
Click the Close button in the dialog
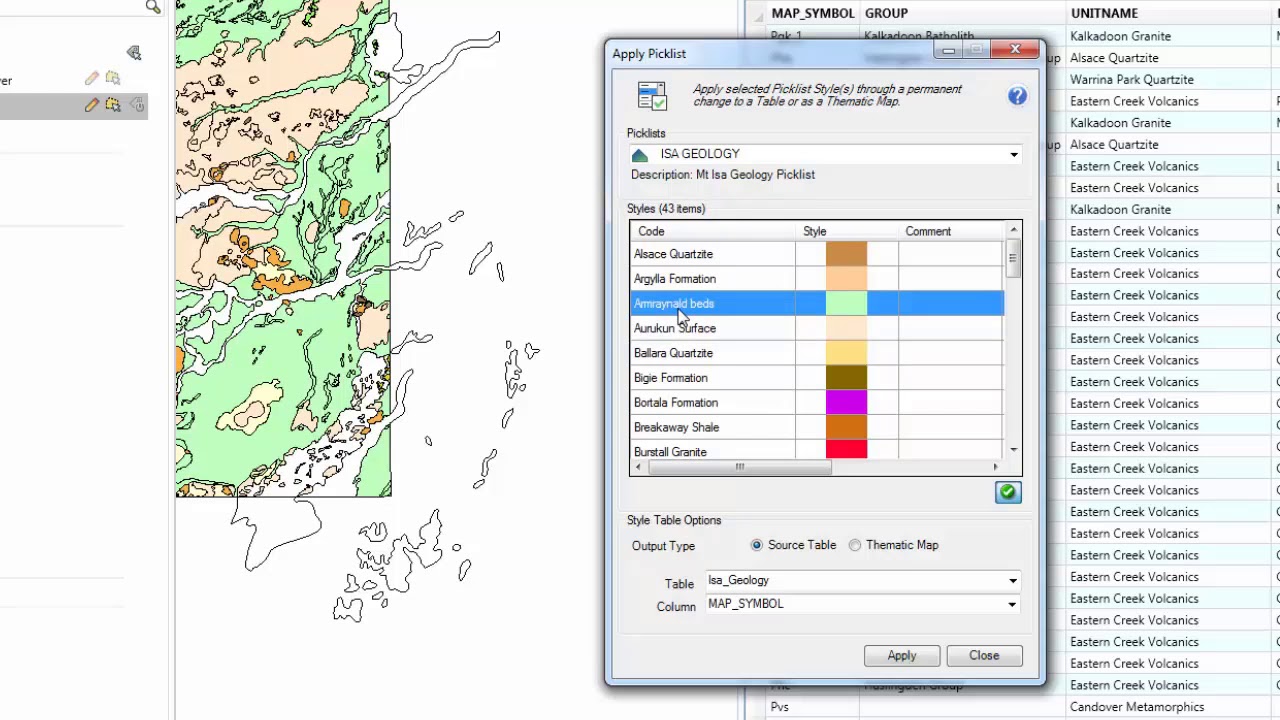point(984,656)
